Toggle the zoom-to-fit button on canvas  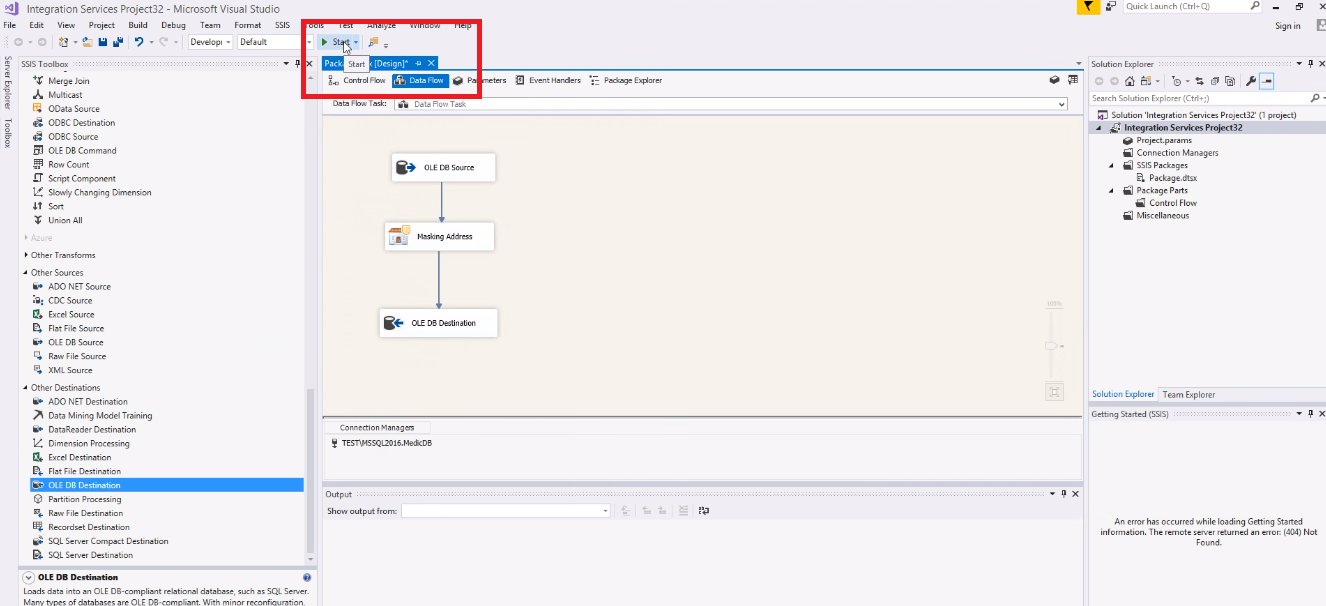(1054, 392)
